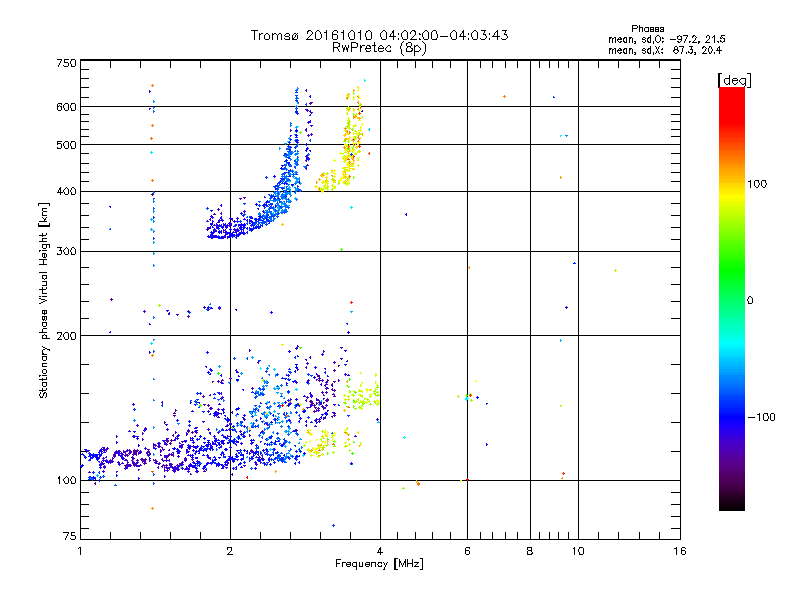The height and width of the screenshot is (600, 800).
Task: Click y-axis tick label "300"
Action: 66,252
